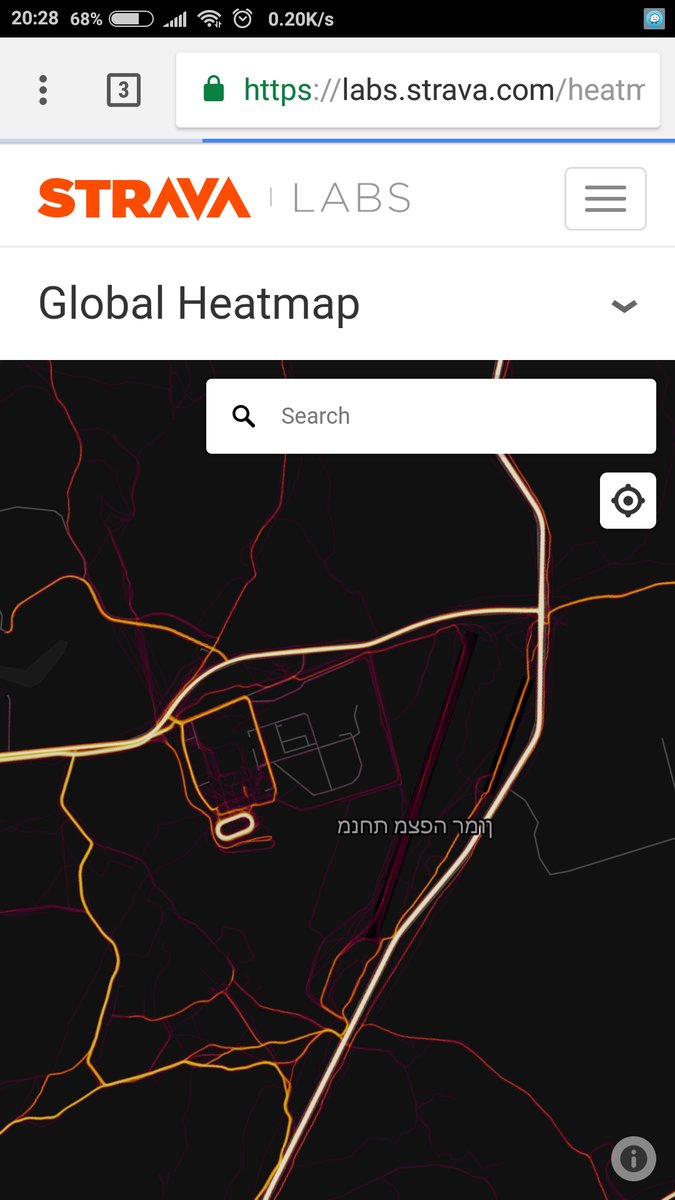Click the orange STRAVA logo
The width and height of the screenshot is (675, 1200).
[x=144, y=198]
